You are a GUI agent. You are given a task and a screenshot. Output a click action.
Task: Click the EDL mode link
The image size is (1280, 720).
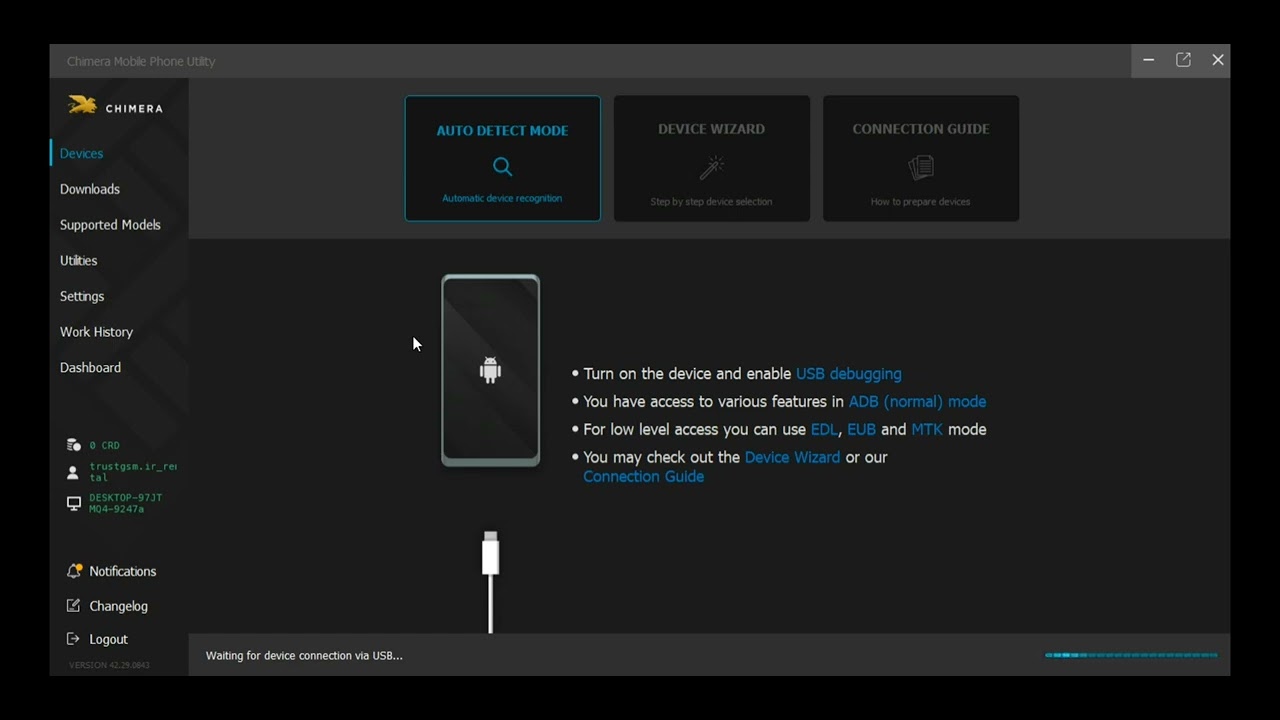[825, 430]
